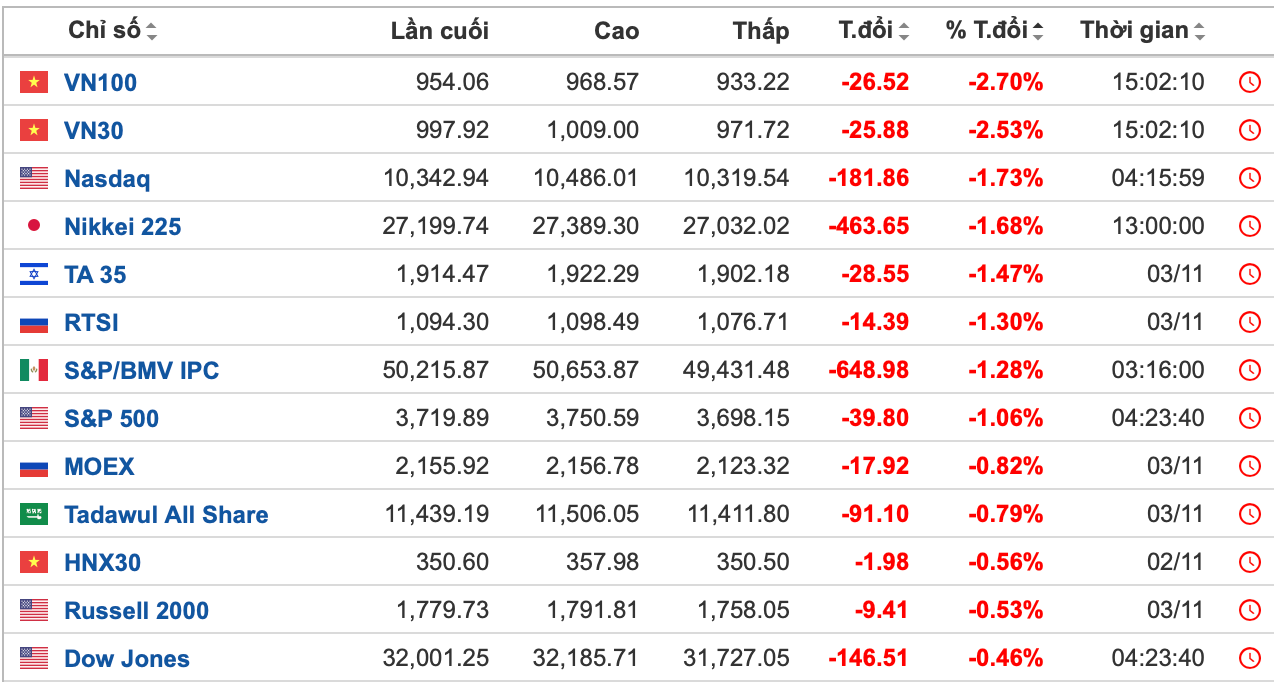Image resolution: width=1274 pixels, height=682 pixels.
Task: Open the MOEX index link
Action: tap(99, 466)
